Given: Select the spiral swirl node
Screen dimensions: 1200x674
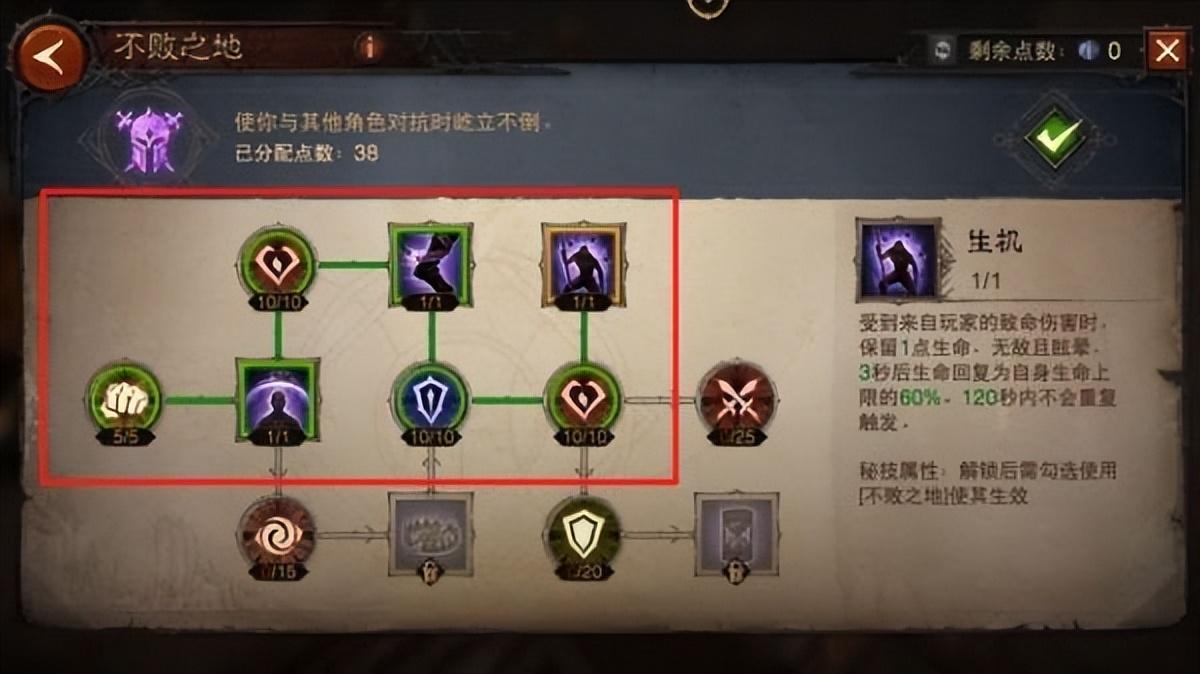Looking at the screenshot, I should coord(277,535).
